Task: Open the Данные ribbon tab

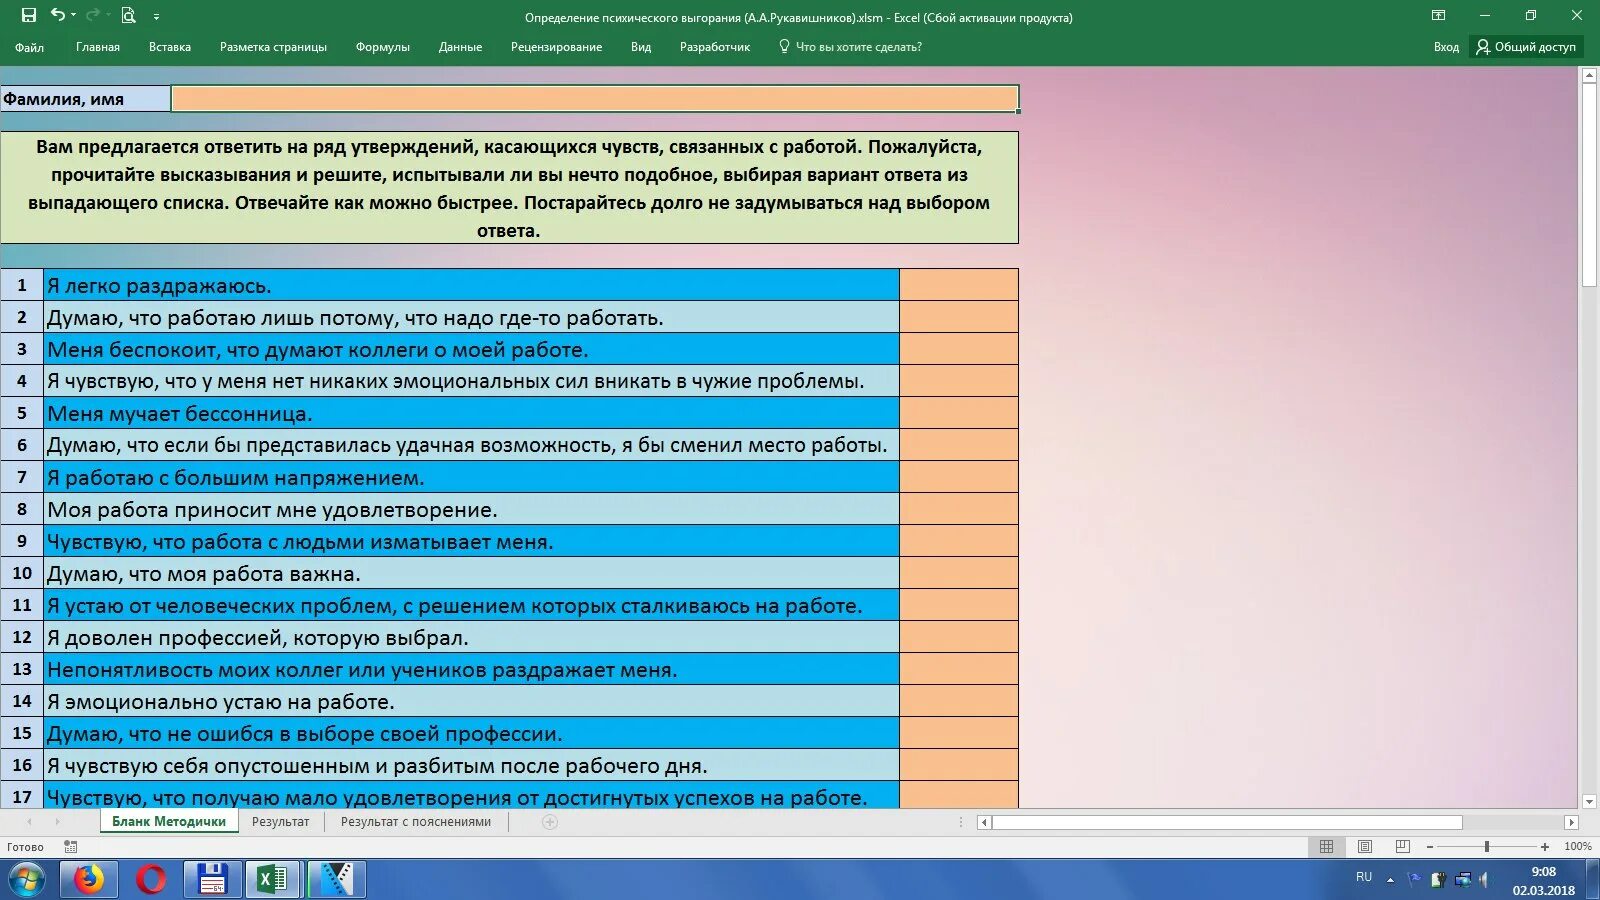Action: 460,47
